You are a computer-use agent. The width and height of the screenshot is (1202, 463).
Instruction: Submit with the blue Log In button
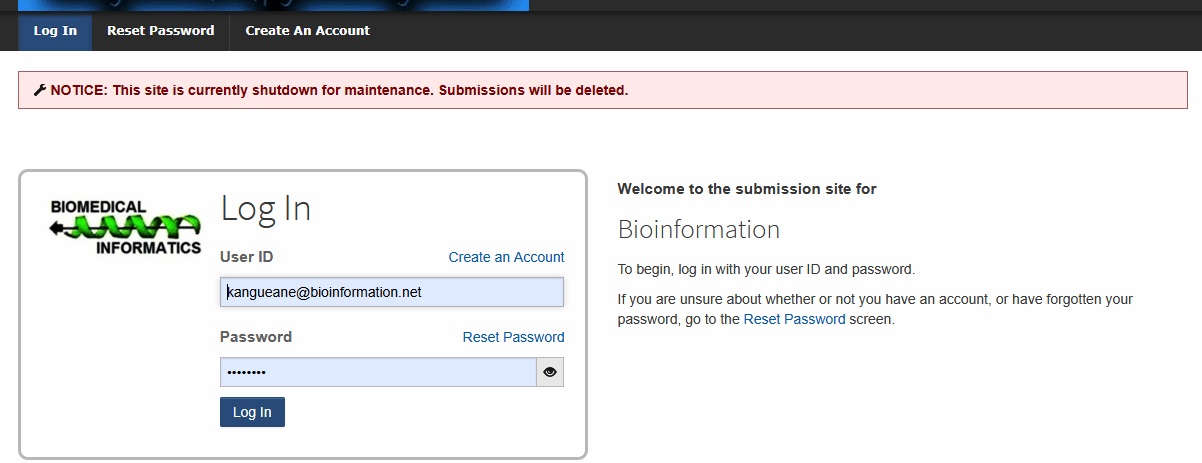point(252,412)
